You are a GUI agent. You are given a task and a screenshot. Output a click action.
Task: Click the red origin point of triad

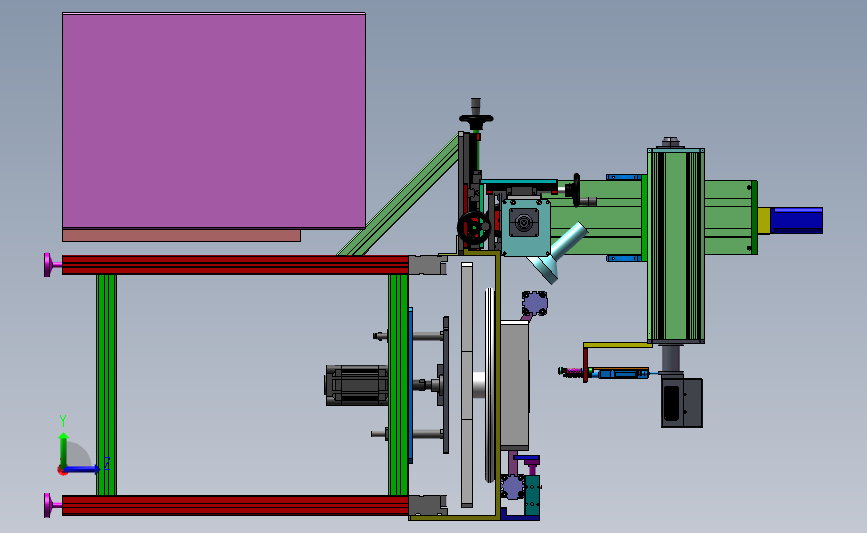point(62,471)
